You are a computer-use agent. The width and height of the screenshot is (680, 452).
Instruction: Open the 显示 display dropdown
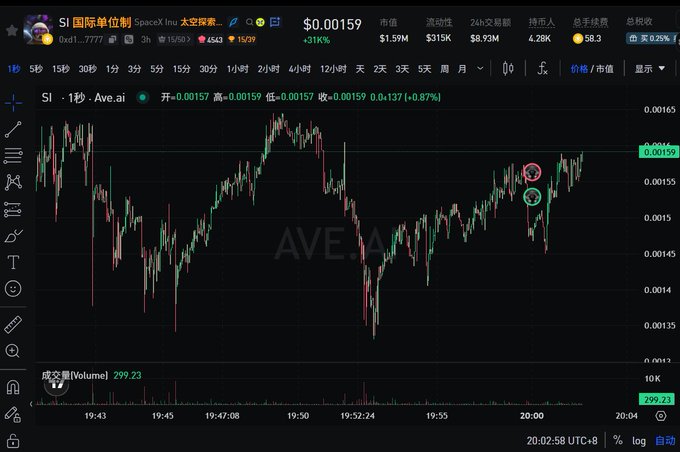pyautogui.click(x=650, y=69)
